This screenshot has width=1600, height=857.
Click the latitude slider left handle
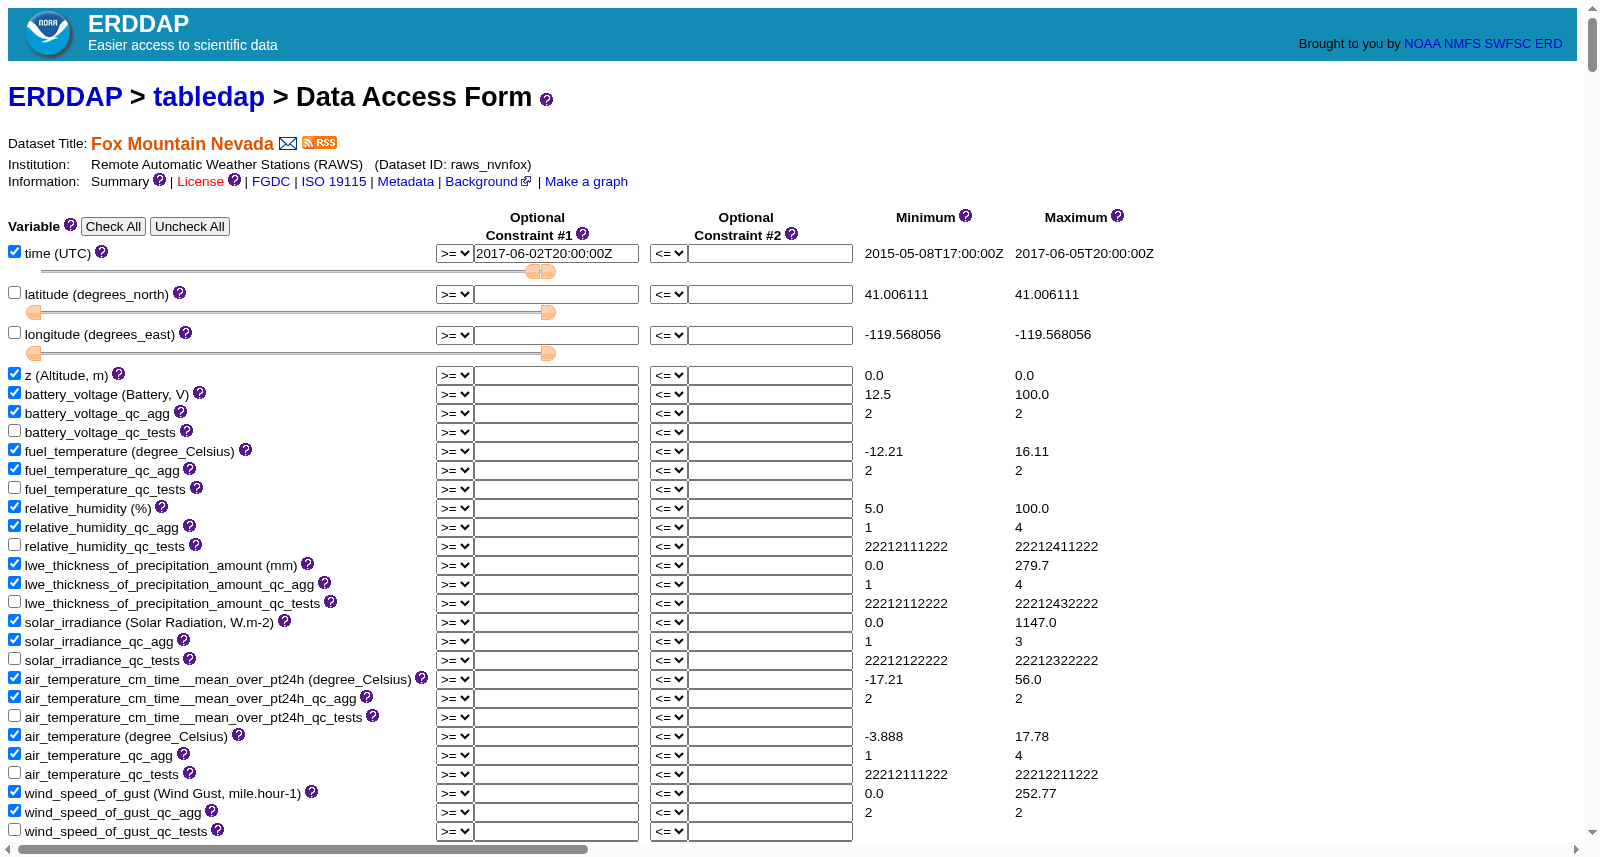tap(34, 313)
